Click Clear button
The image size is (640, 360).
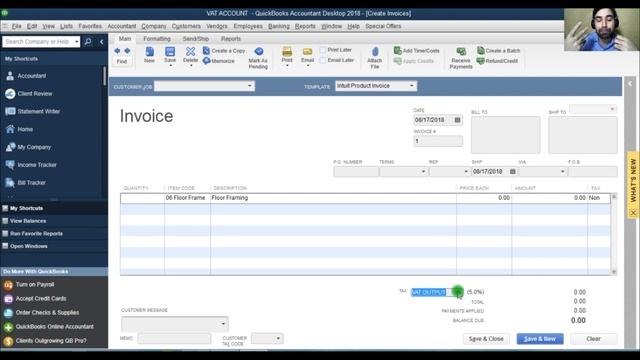[x=593, y=339]
